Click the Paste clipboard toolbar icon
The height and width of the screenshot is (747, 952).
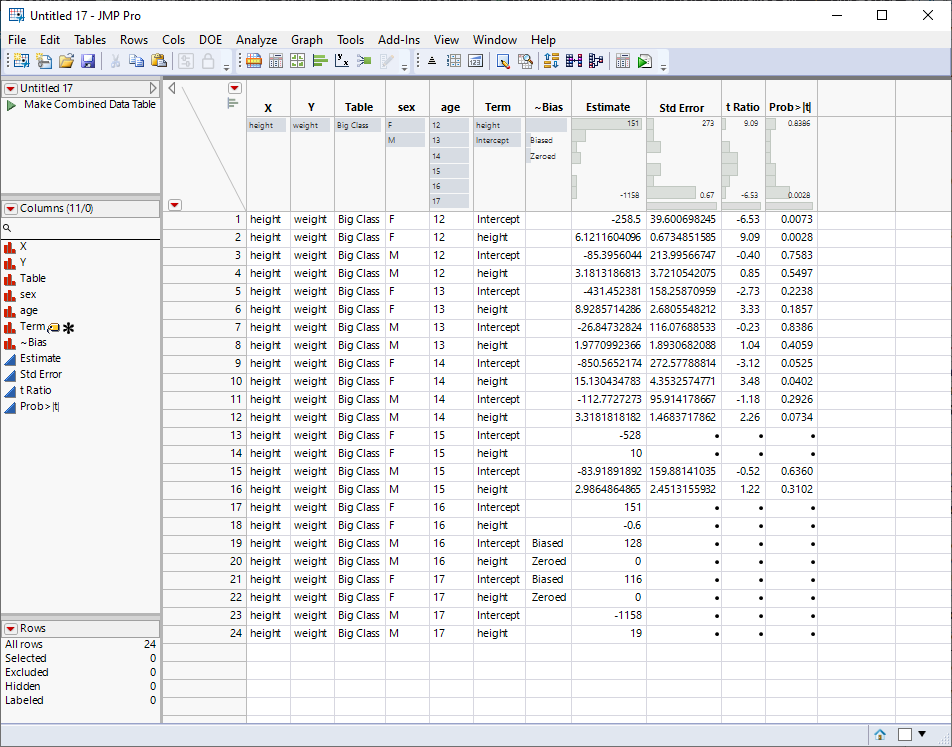158,61
